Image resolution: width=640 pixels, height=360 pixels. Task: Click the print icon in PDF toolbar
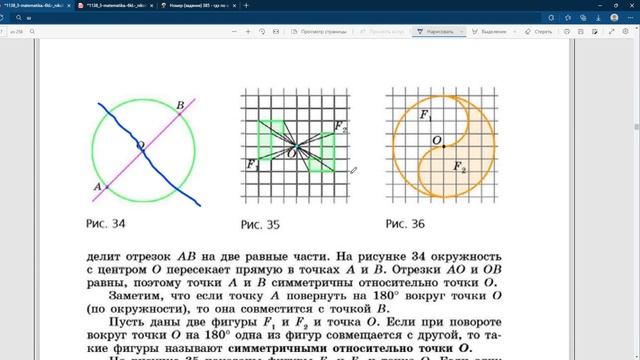coord(567,31)
